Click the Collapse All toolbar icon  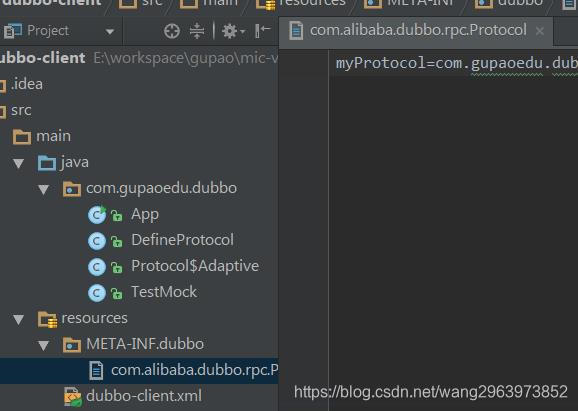coord(197,31)
